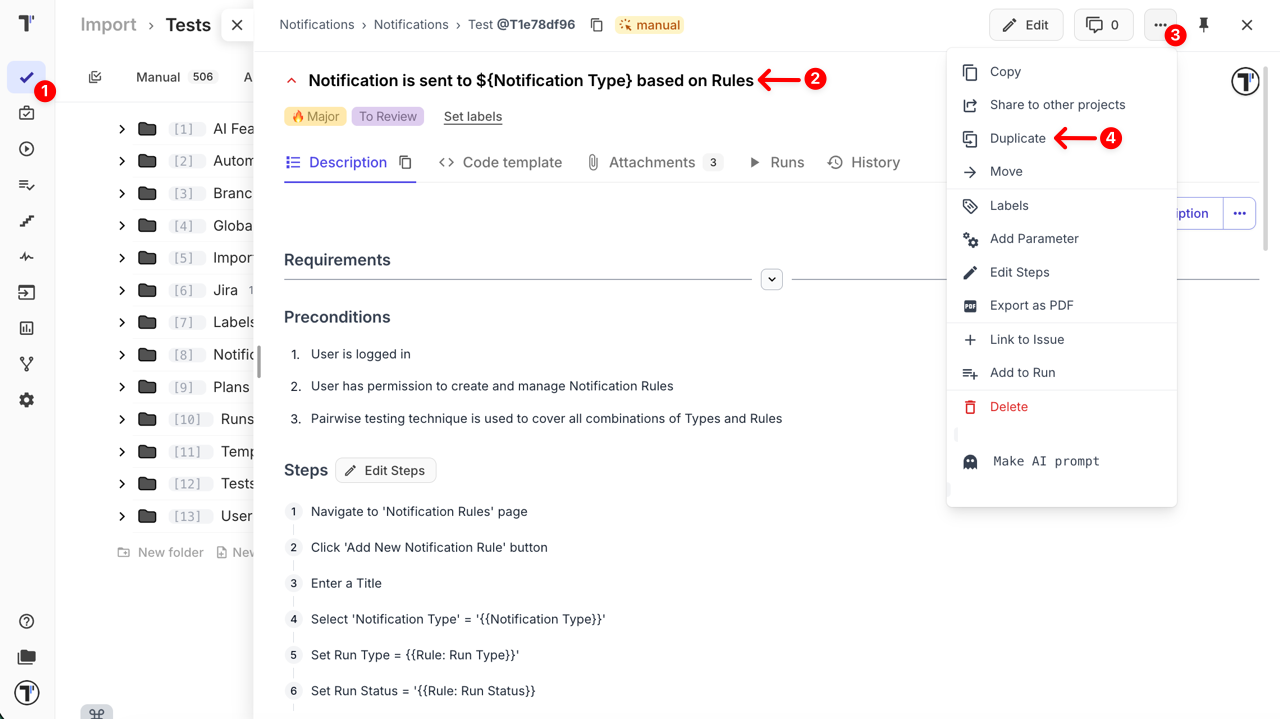
Task: Expand the Requirements section dropdown chevron
Action: point(771,280)
